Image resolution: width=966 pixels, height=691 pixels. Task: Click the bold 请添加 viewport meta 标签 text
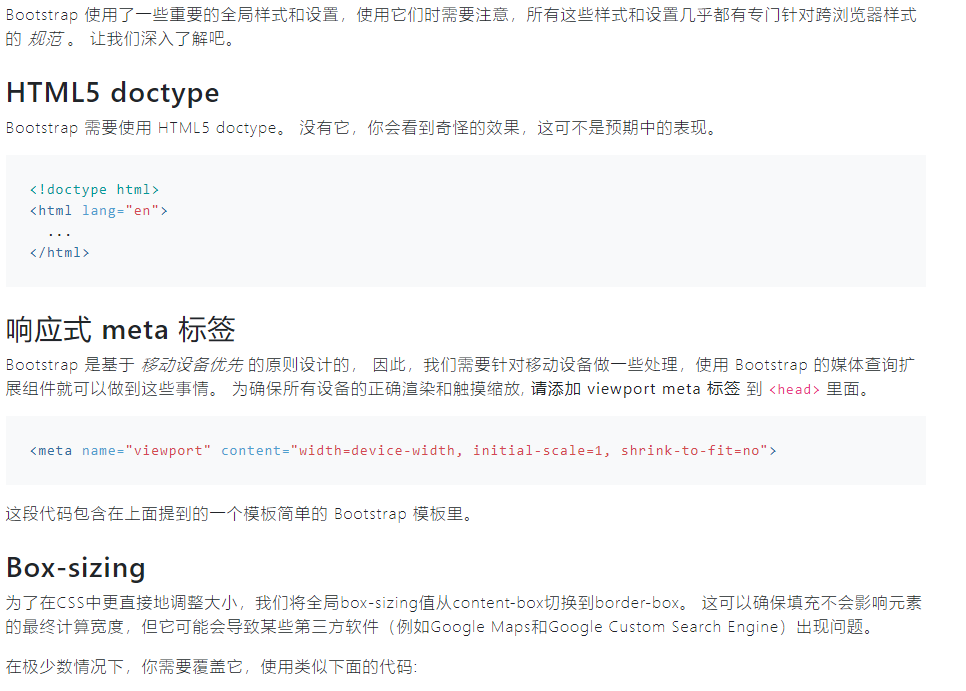pyautogui.click(x=636, y=389)
